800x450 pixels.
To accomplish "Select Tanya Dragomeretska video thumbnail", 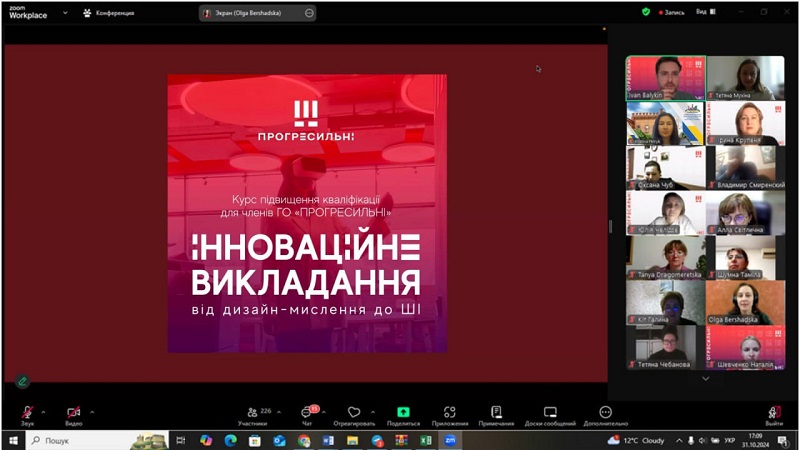I will 666,257.
